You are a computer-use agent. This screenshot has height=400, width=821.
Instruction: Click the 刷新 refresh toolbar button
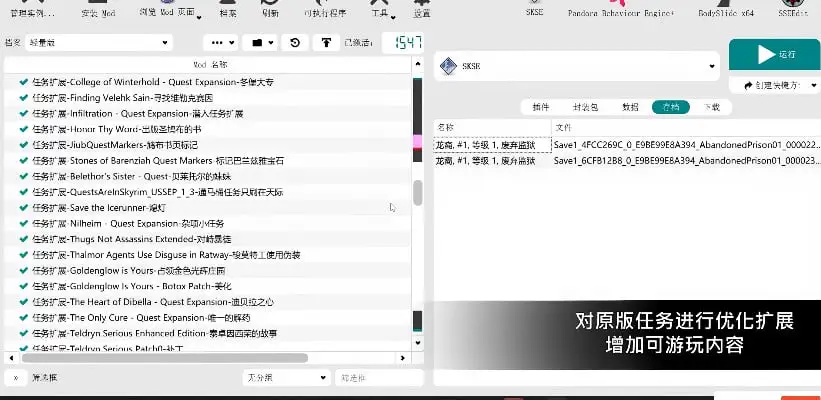coord(270,10)
